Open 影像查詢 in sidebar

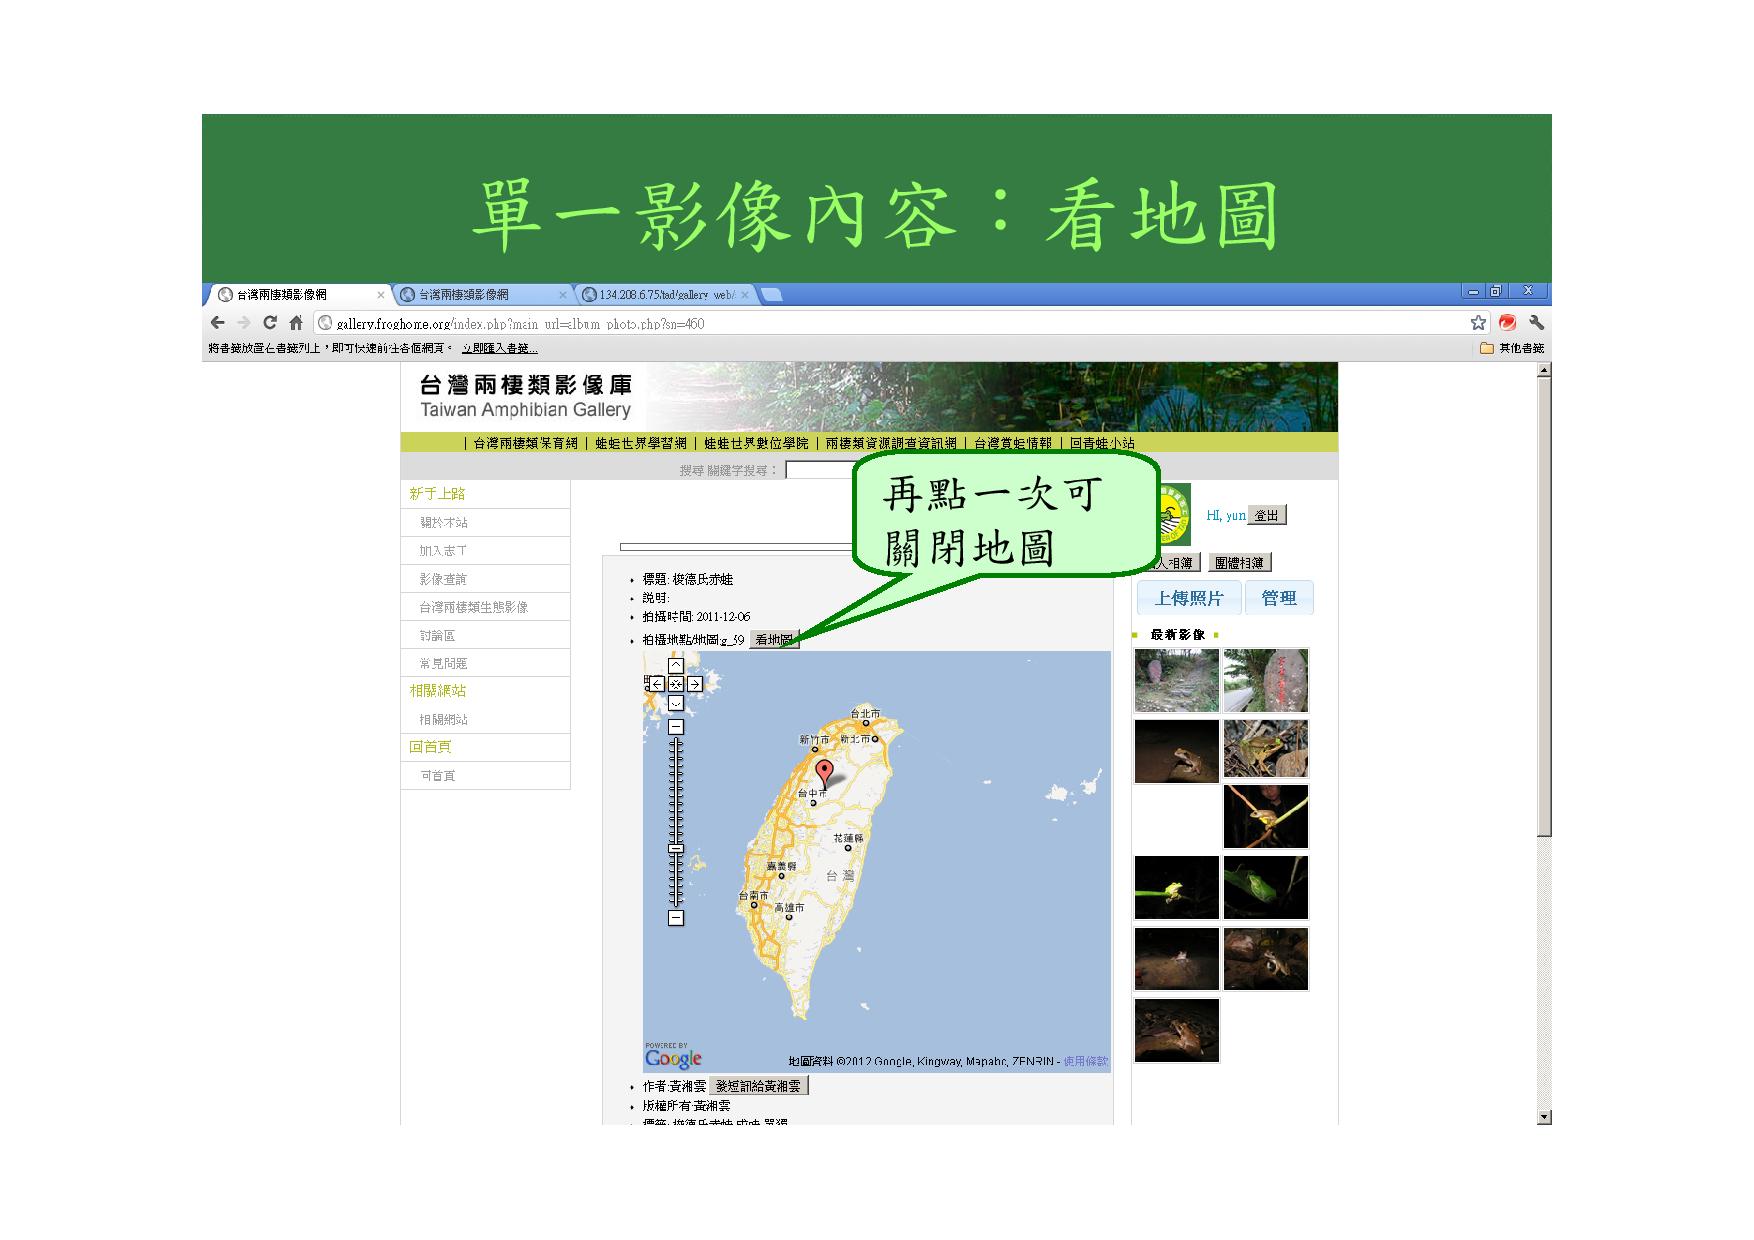(x=443, y=579)
